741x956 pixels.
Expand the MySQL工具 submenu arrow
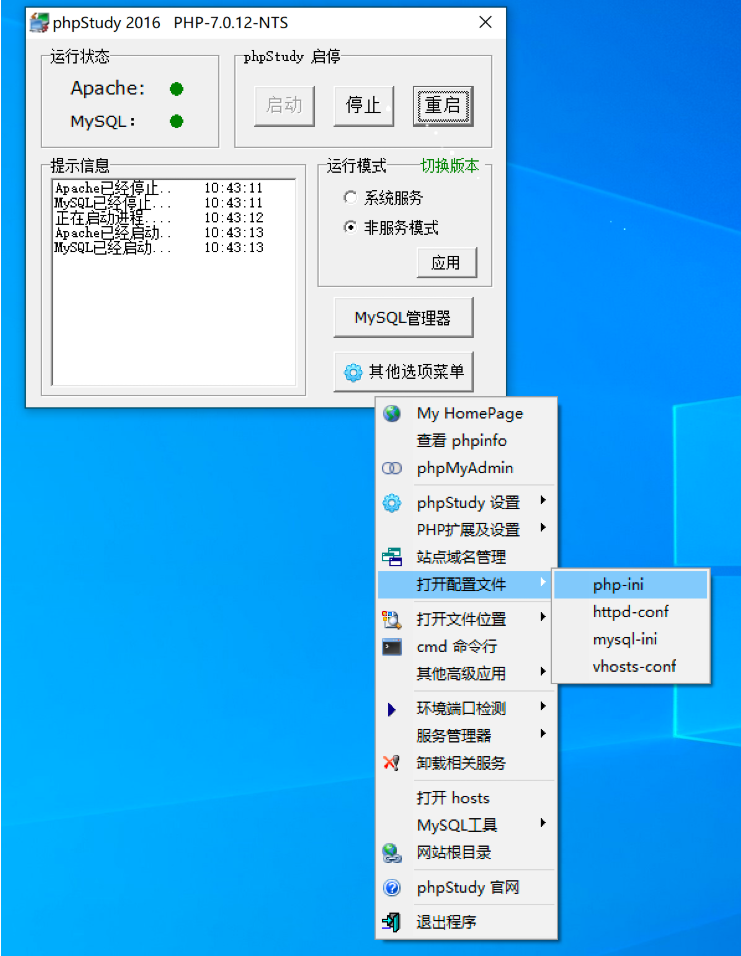point(543,823)
